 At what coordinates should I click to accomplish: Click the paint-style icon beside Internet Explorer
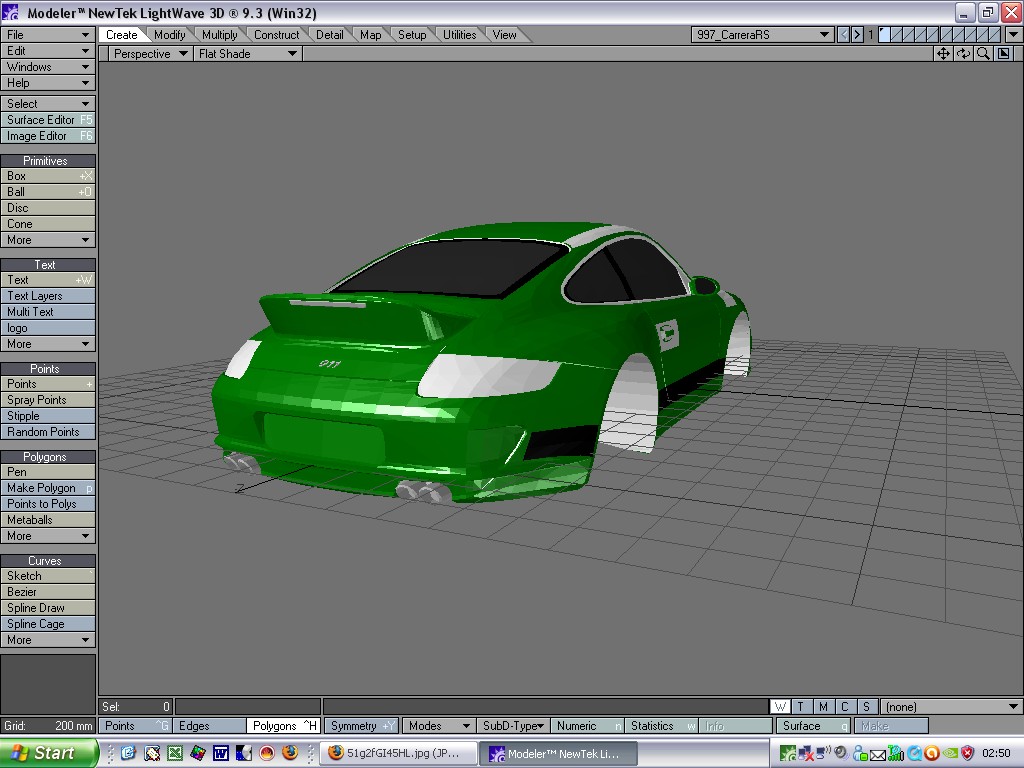click(152, 753)
